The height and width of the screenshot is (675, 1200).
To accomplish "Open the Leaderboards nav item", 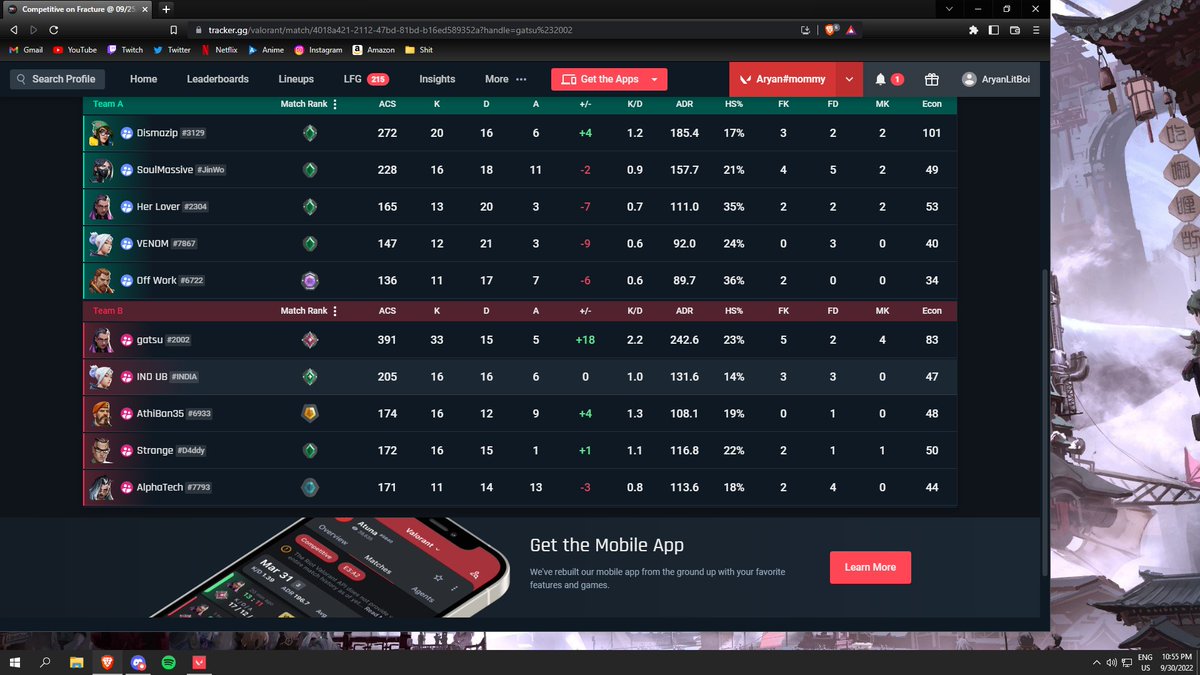I will click(x=217, y=79).
